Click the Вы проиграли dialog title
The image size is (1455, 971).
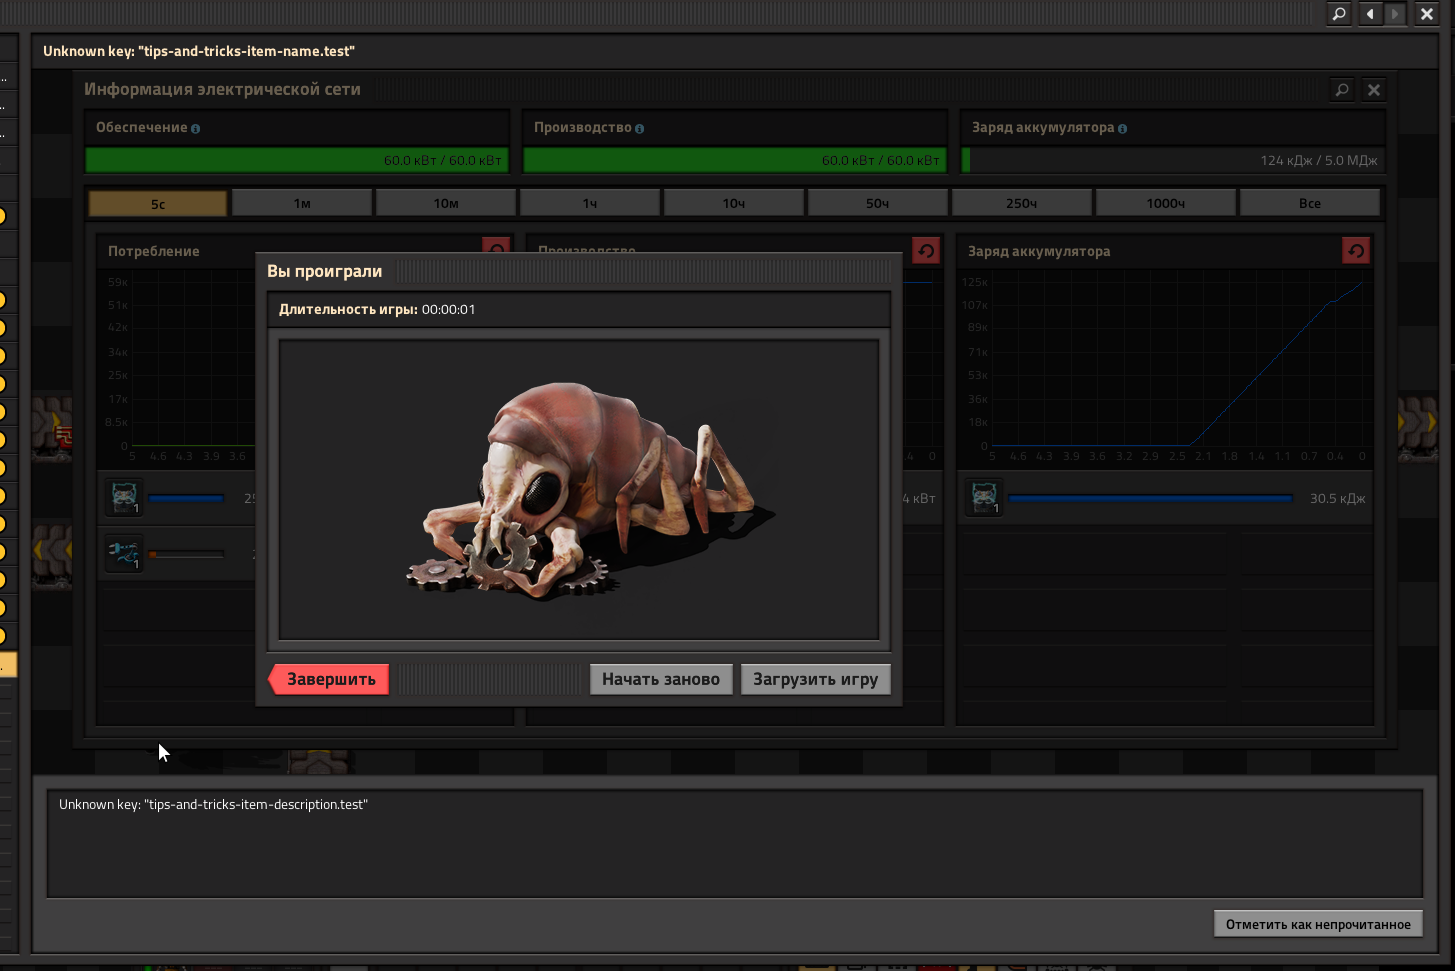click(324, 271)
